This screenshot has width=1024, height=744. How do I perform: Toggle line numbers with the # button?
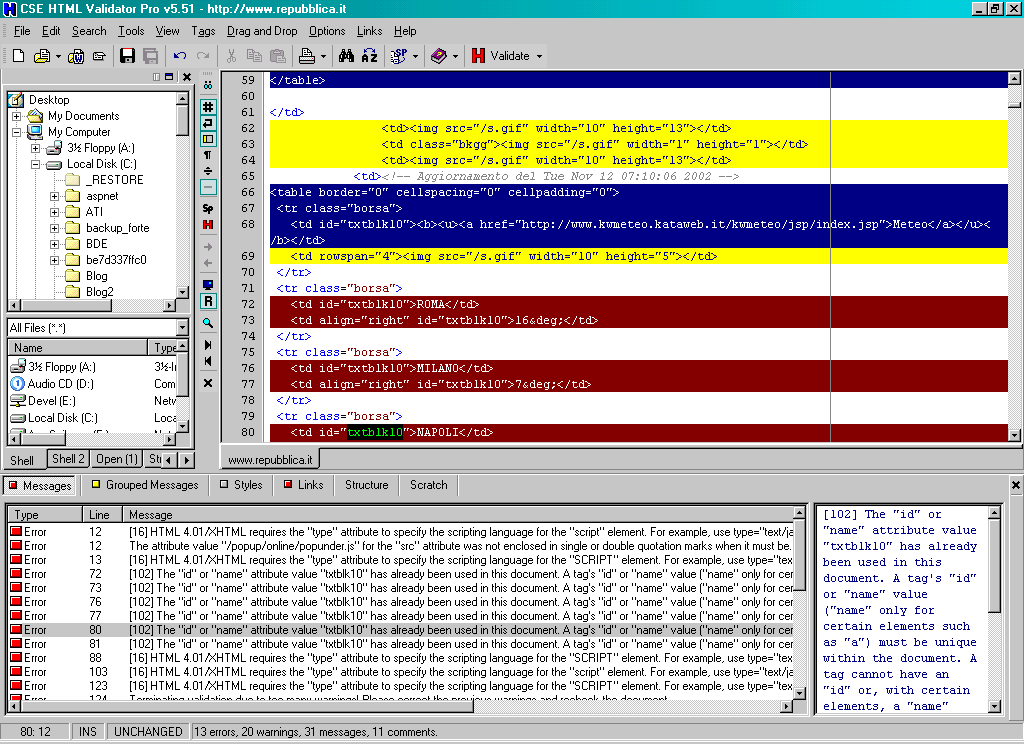tap(208, 107)
